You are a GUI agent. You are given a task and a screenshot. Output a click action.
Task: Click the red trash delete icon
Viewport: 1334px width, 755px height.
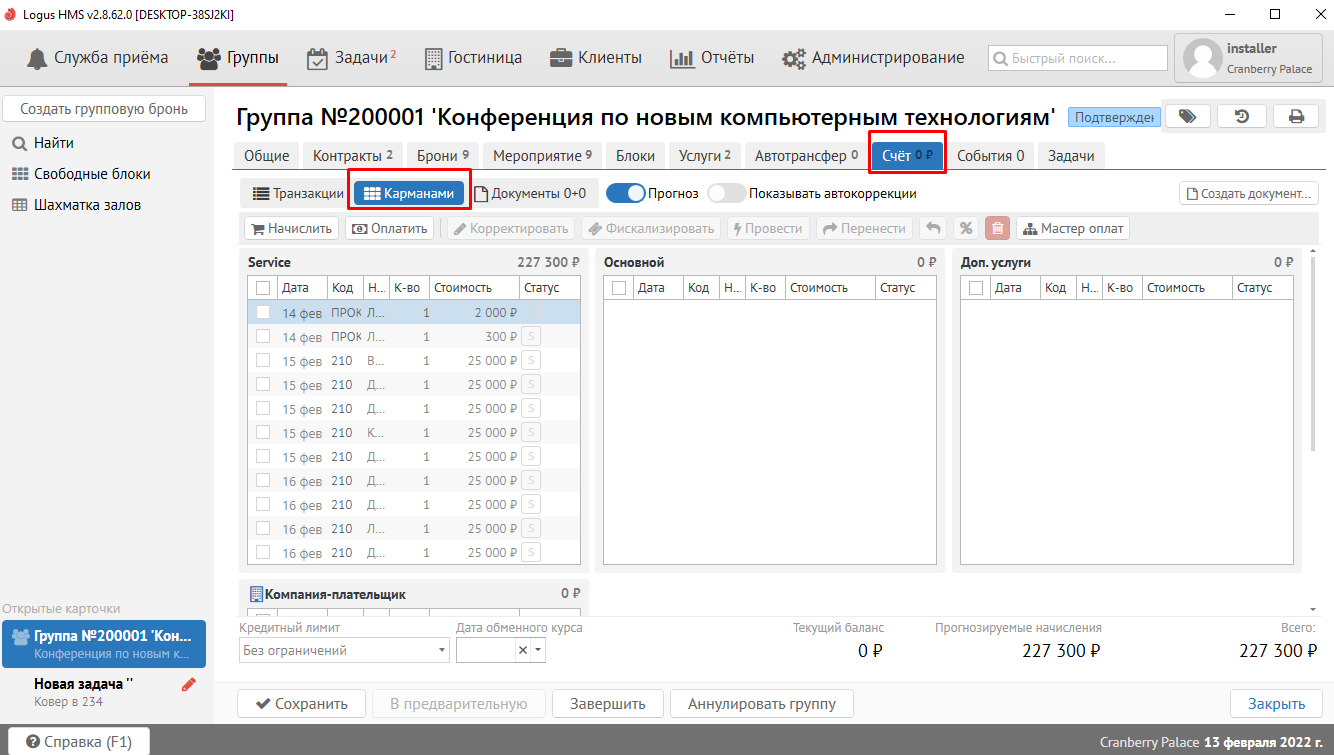pos(997,228)
